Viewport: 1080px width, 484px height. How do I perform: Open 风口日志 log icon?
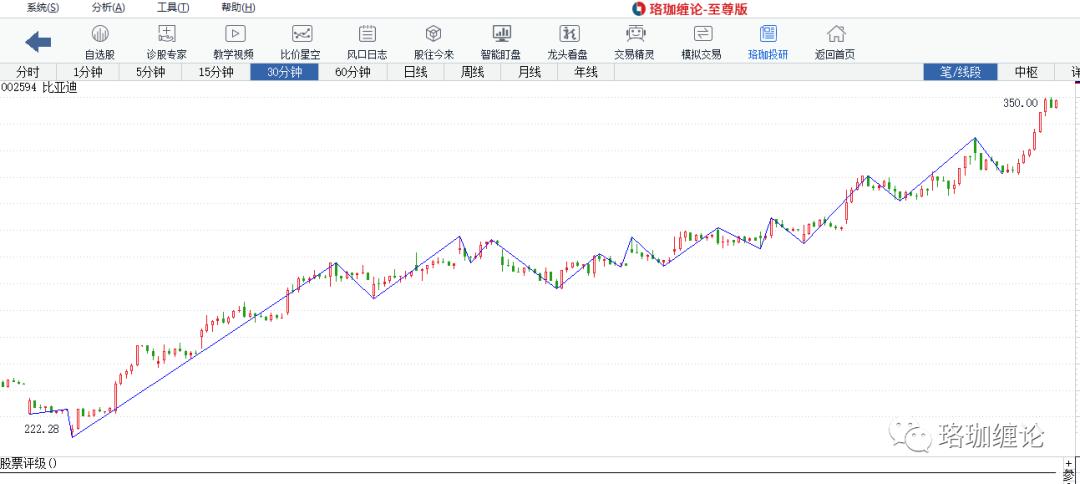click(368, 34)
